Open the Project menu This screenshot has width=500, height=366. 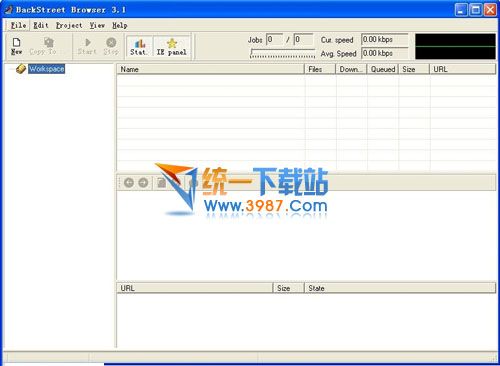coord(69,25)
